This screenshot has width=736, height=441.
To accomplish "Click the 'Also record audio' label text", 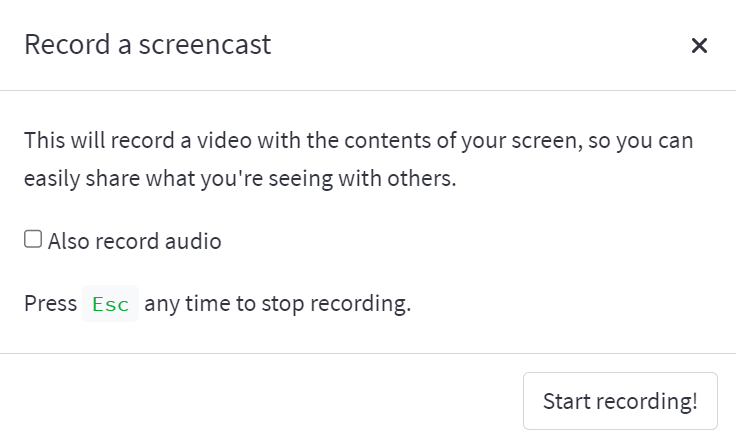I will [134, 241].
